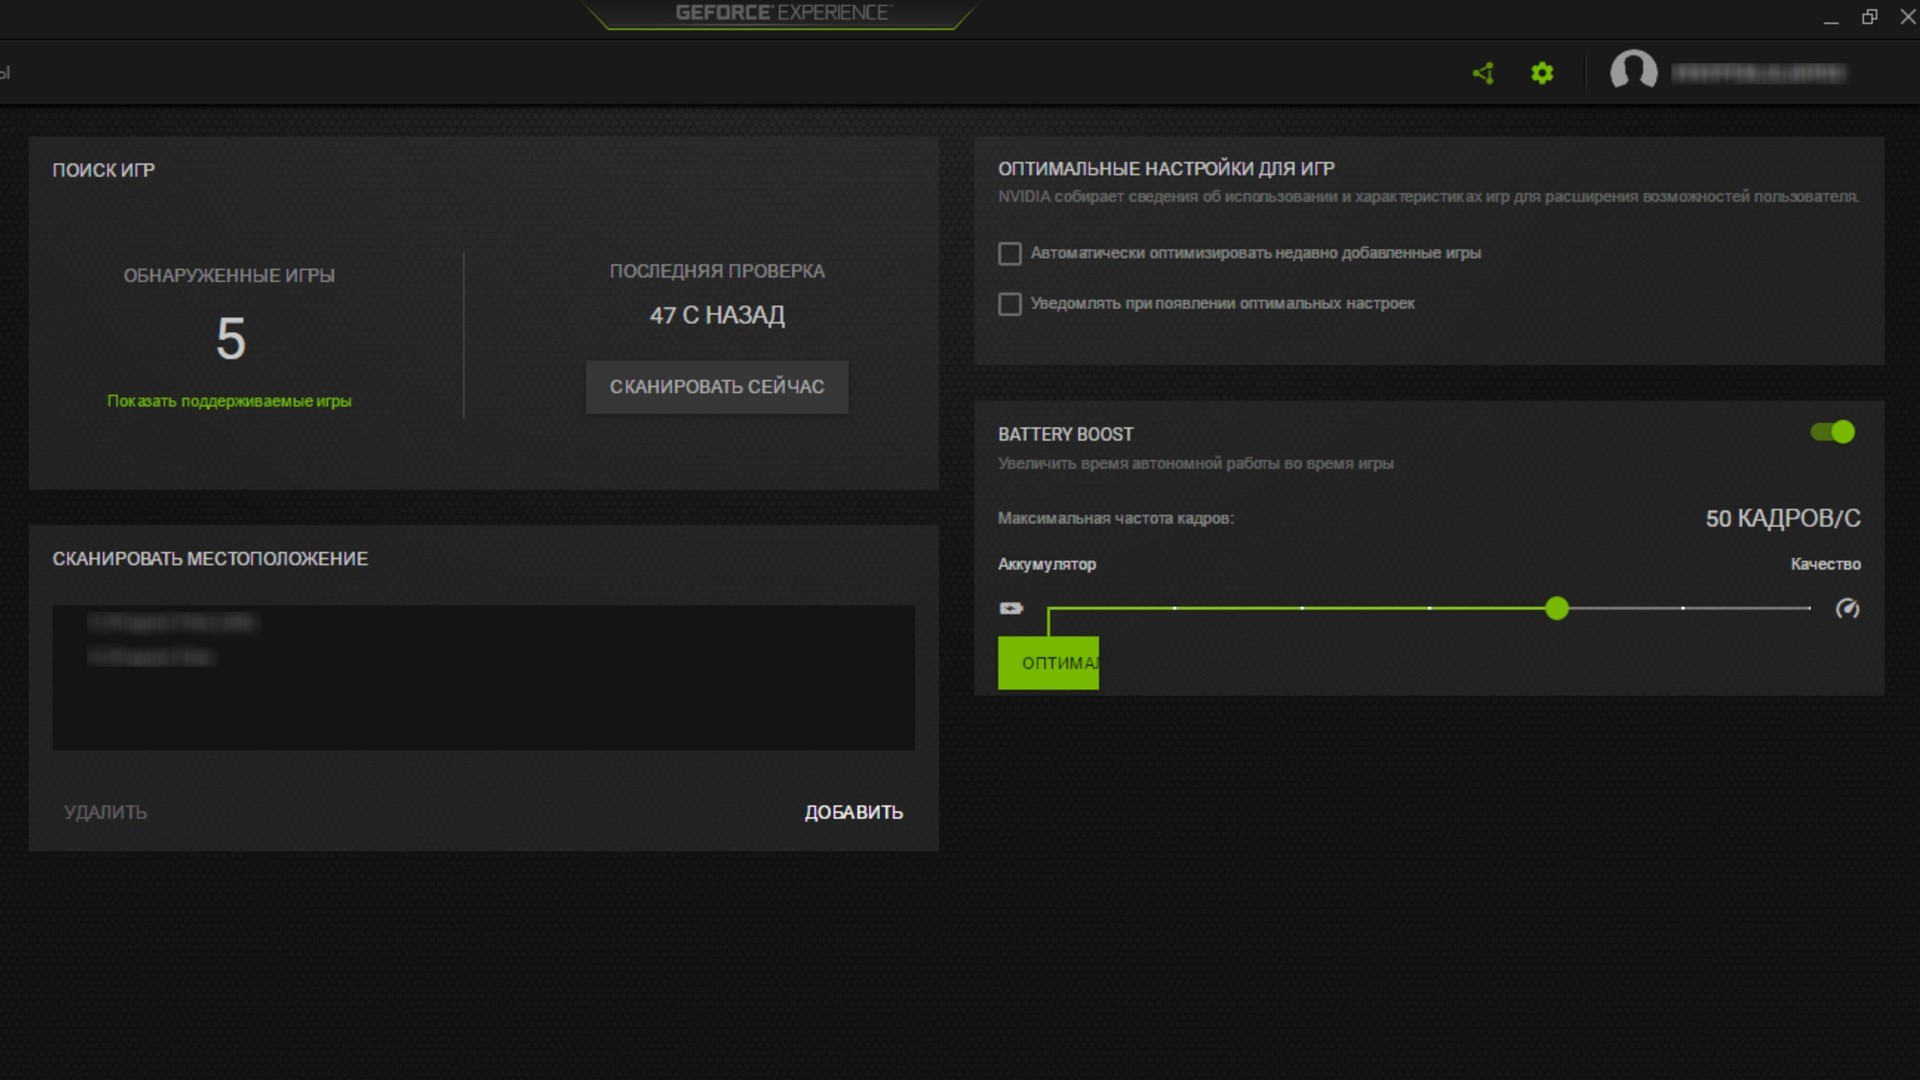Click the Аккумулятор slider label
The width and height of the screenshot is (1920, 1080).
[1047, 564]
